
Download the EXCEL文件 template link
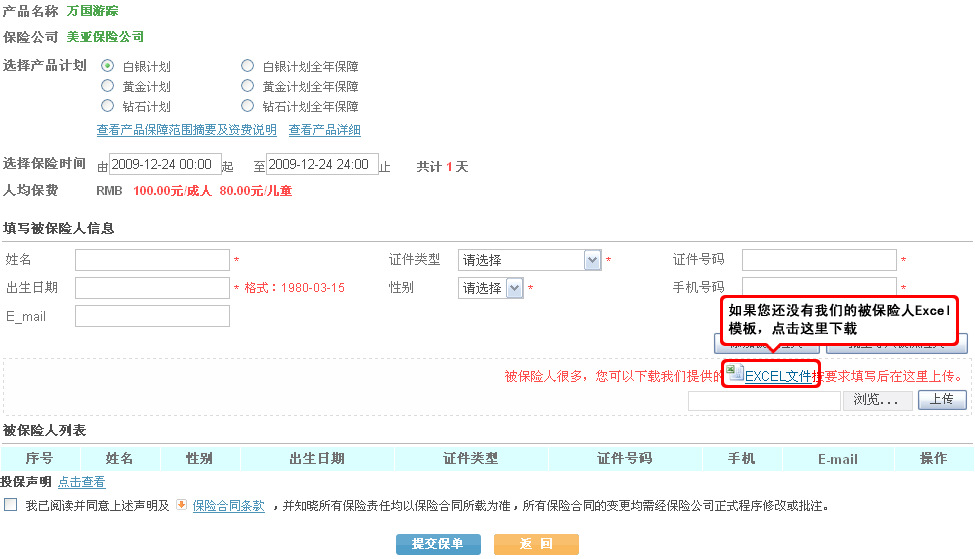(778, 377)
